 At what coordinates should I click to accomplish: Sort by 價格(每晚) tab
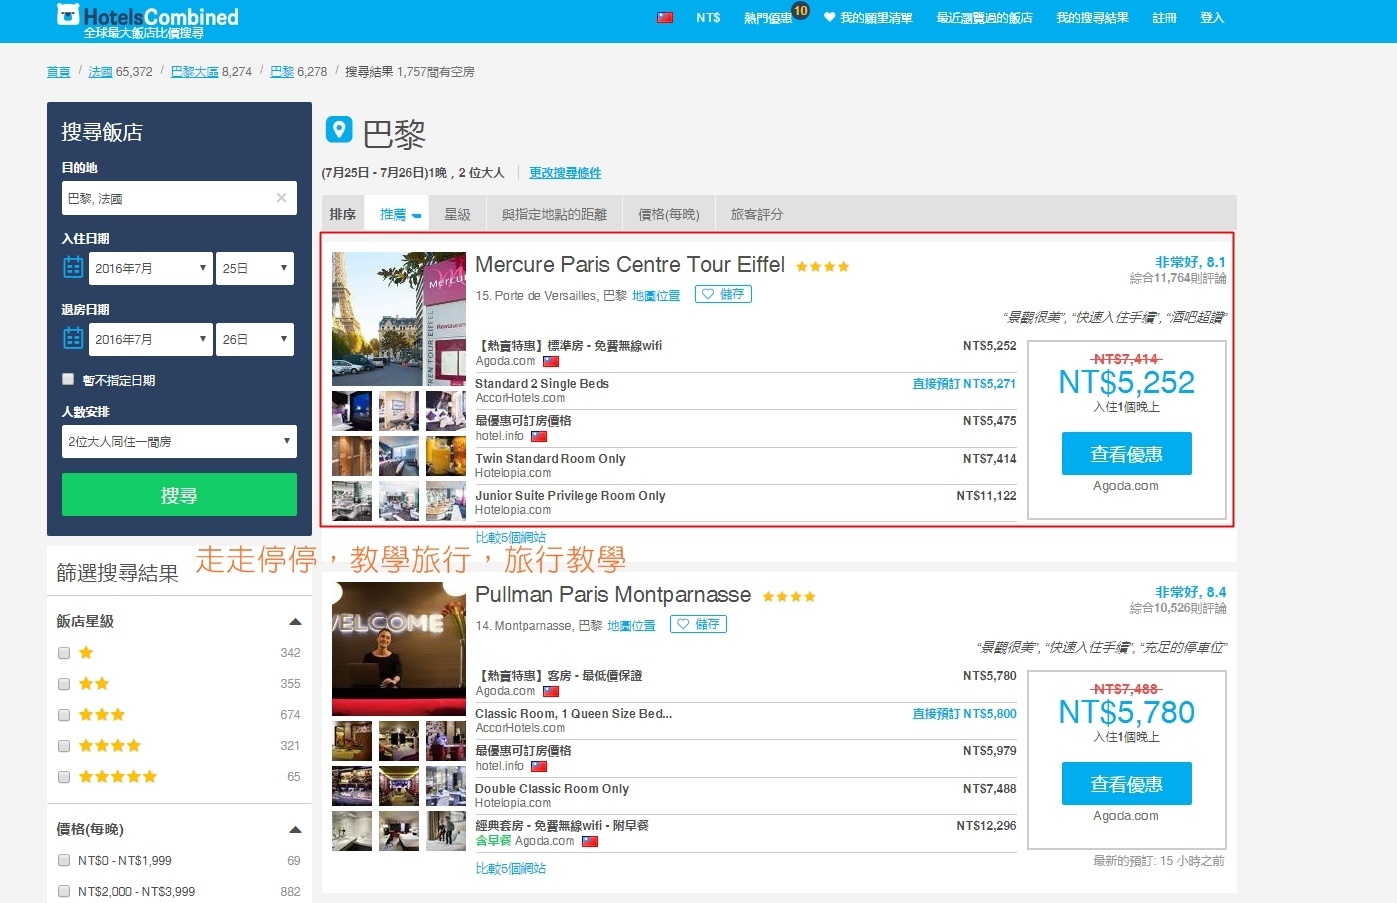pos(668,214)
